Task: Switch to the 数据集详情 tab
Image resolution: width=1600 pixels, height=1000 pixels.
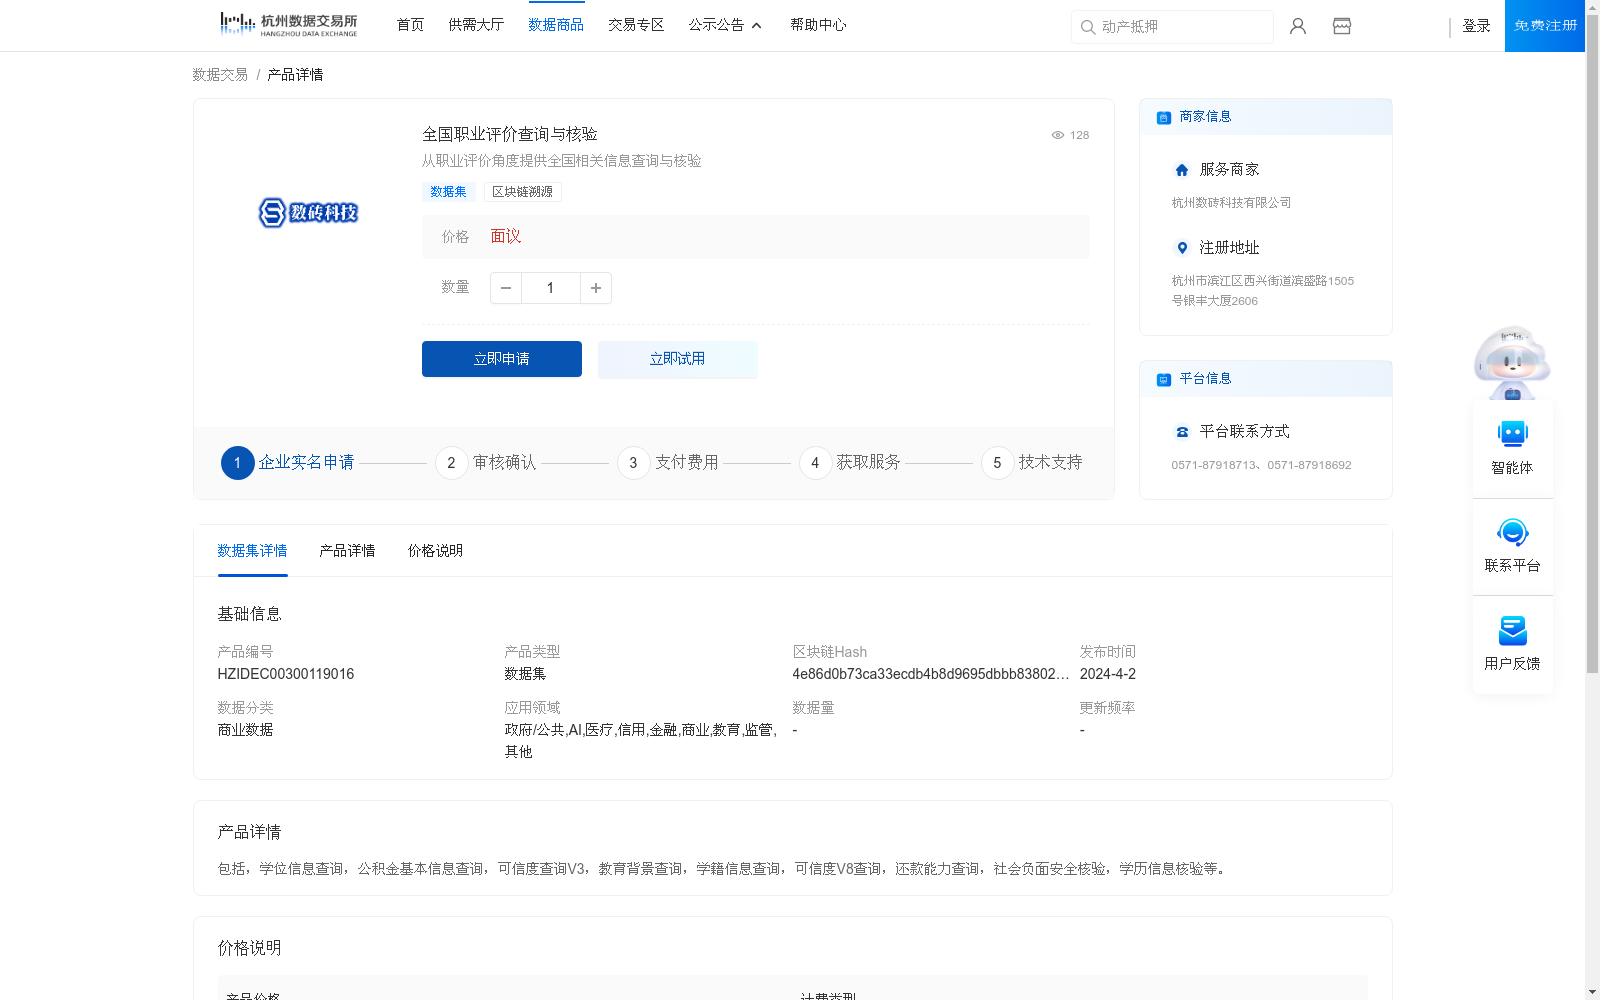Action: tap(252, 551)
